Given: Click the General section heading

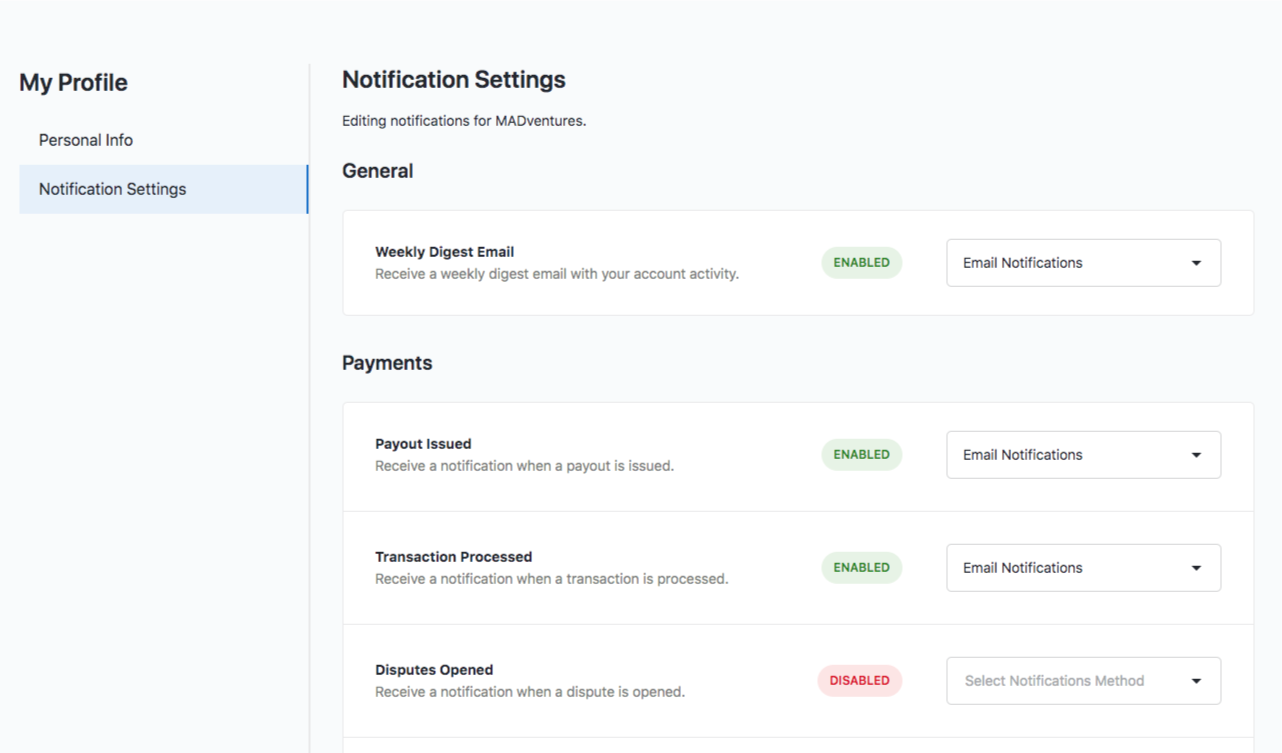Looking at the screenshot, I should click(377, 171).
